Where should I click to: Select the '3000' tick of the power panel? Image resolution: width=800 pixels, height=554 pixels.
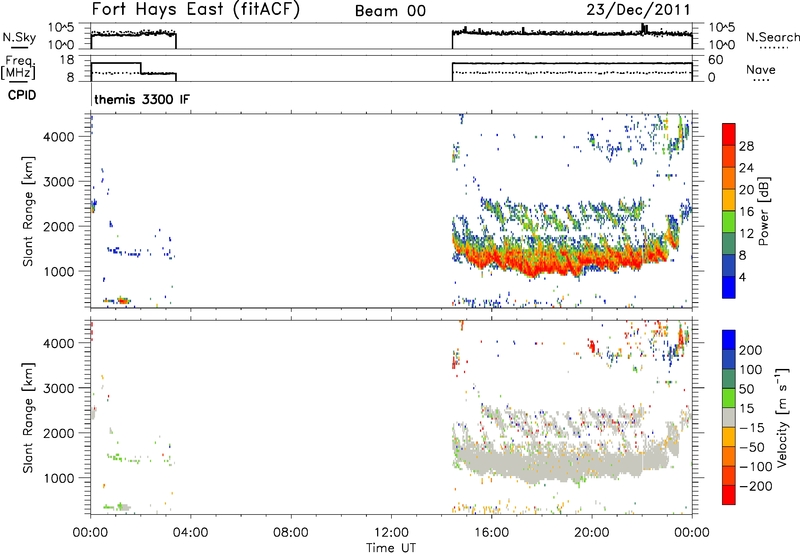(x=59, y=182)
